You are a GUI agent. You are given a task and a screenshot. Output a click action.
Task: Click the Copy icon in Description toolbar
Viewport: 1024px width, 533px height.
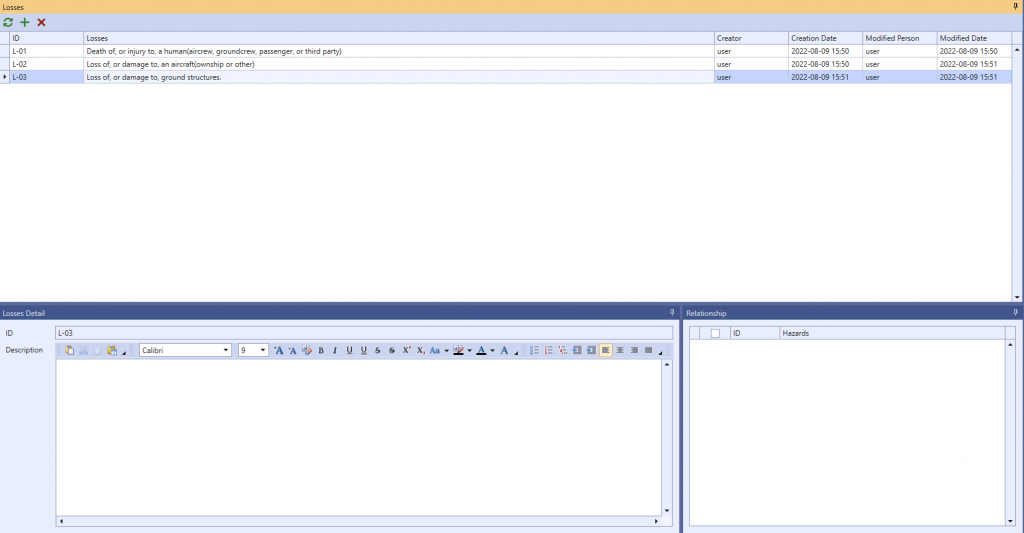[97, 350]
